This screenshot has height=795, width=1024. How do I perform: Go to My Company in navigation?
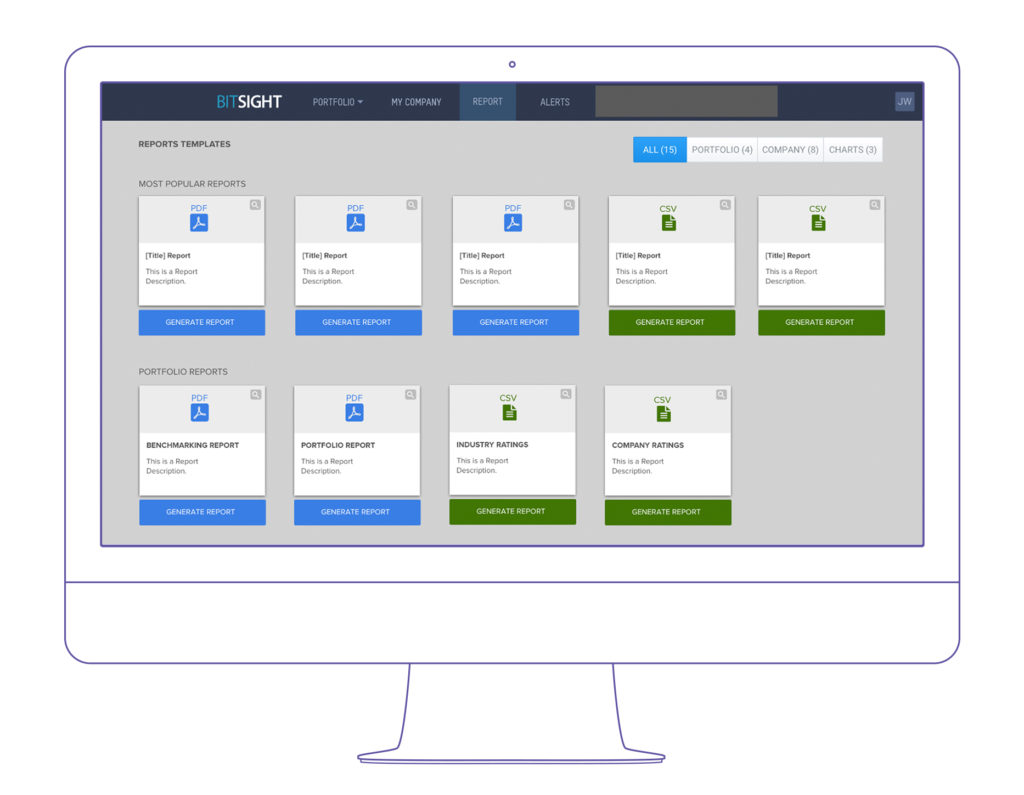pyautogui.click(x=416, y=102)
